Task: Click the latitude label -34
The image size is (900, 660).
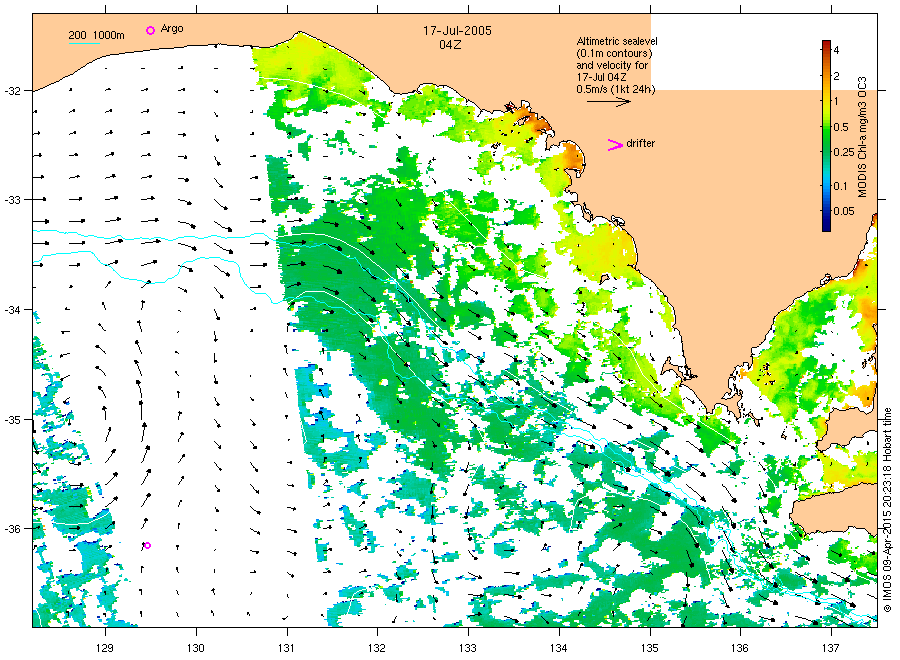Action: pos(12,310)
